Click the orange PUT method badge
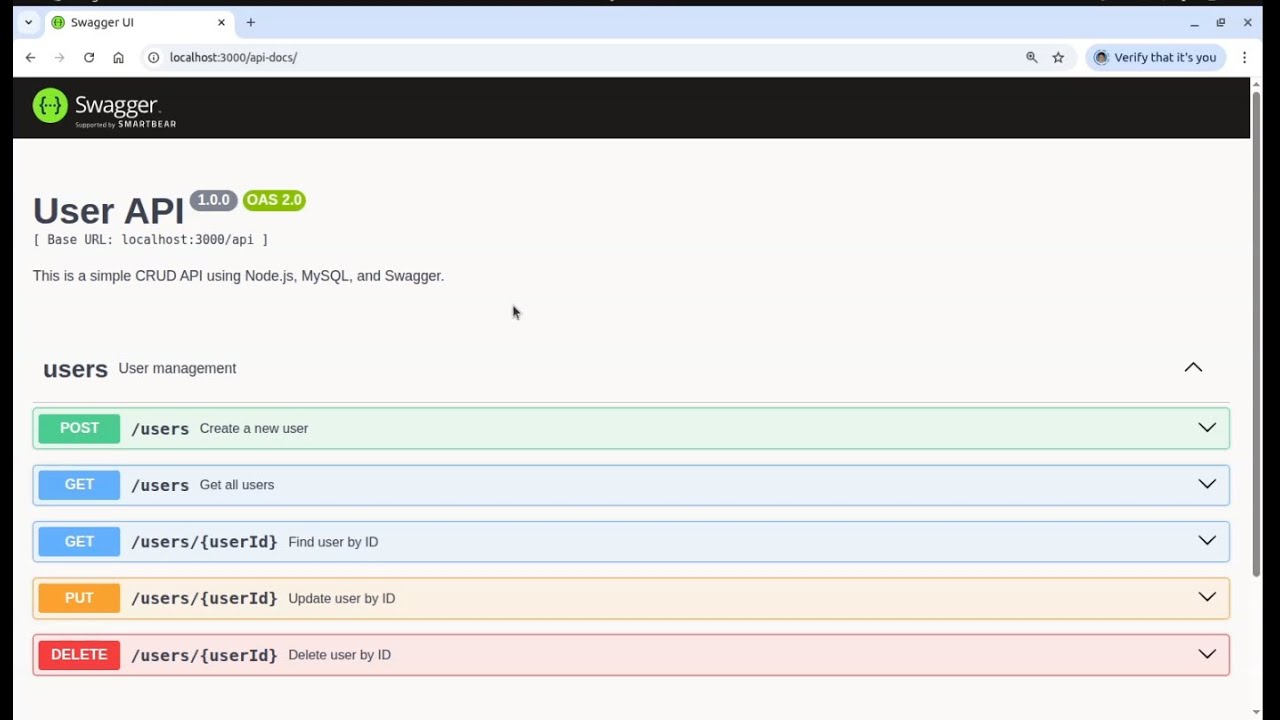 pos(79,598)
